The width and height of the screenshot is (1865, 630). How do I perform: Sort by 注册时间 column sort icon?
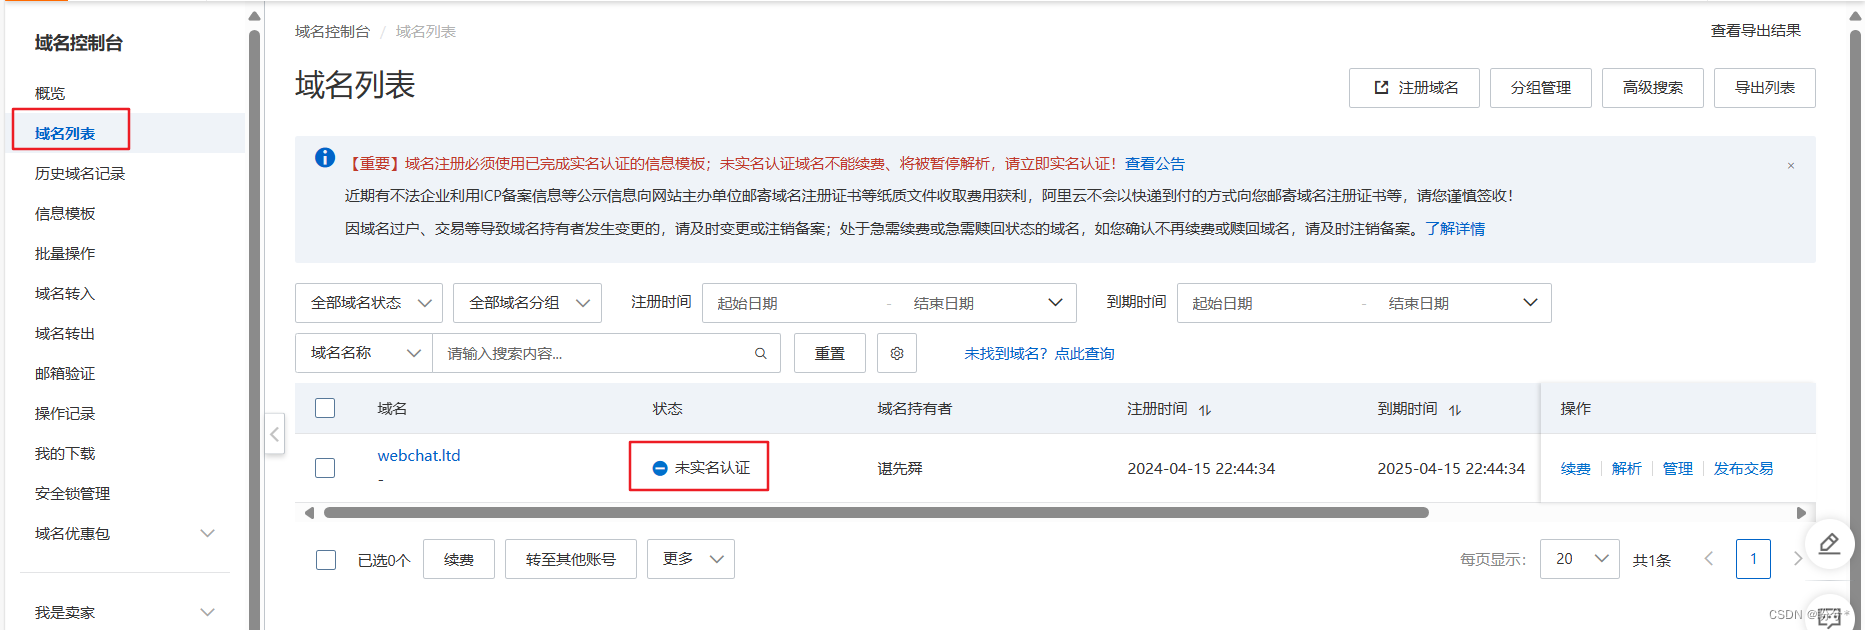coord(1205,410)
